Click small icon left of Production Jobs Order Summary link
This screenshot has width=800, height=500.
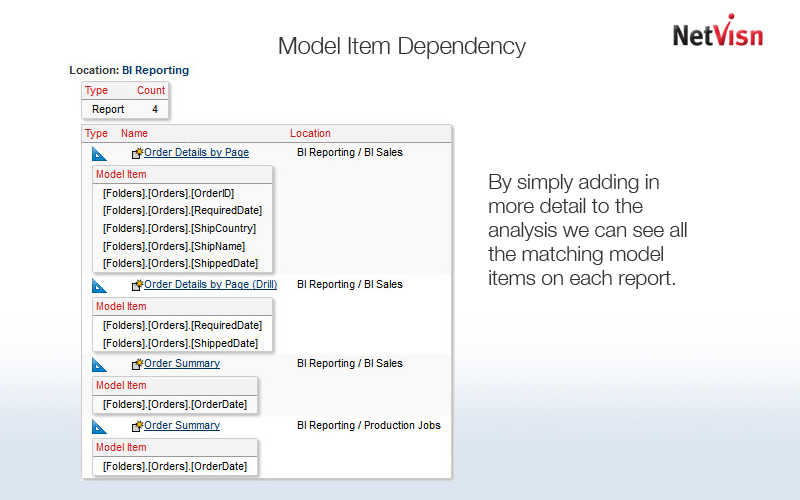(x=137, y=426)
